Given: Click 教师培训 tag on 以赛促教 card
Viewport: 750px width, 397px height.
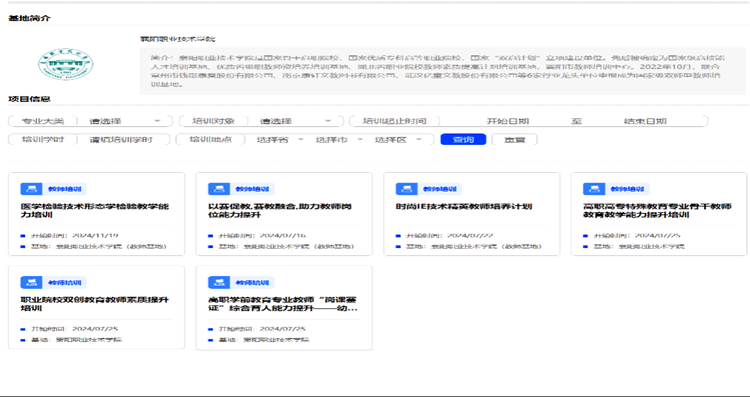Looking at the screenshot, I should point(252,189).
